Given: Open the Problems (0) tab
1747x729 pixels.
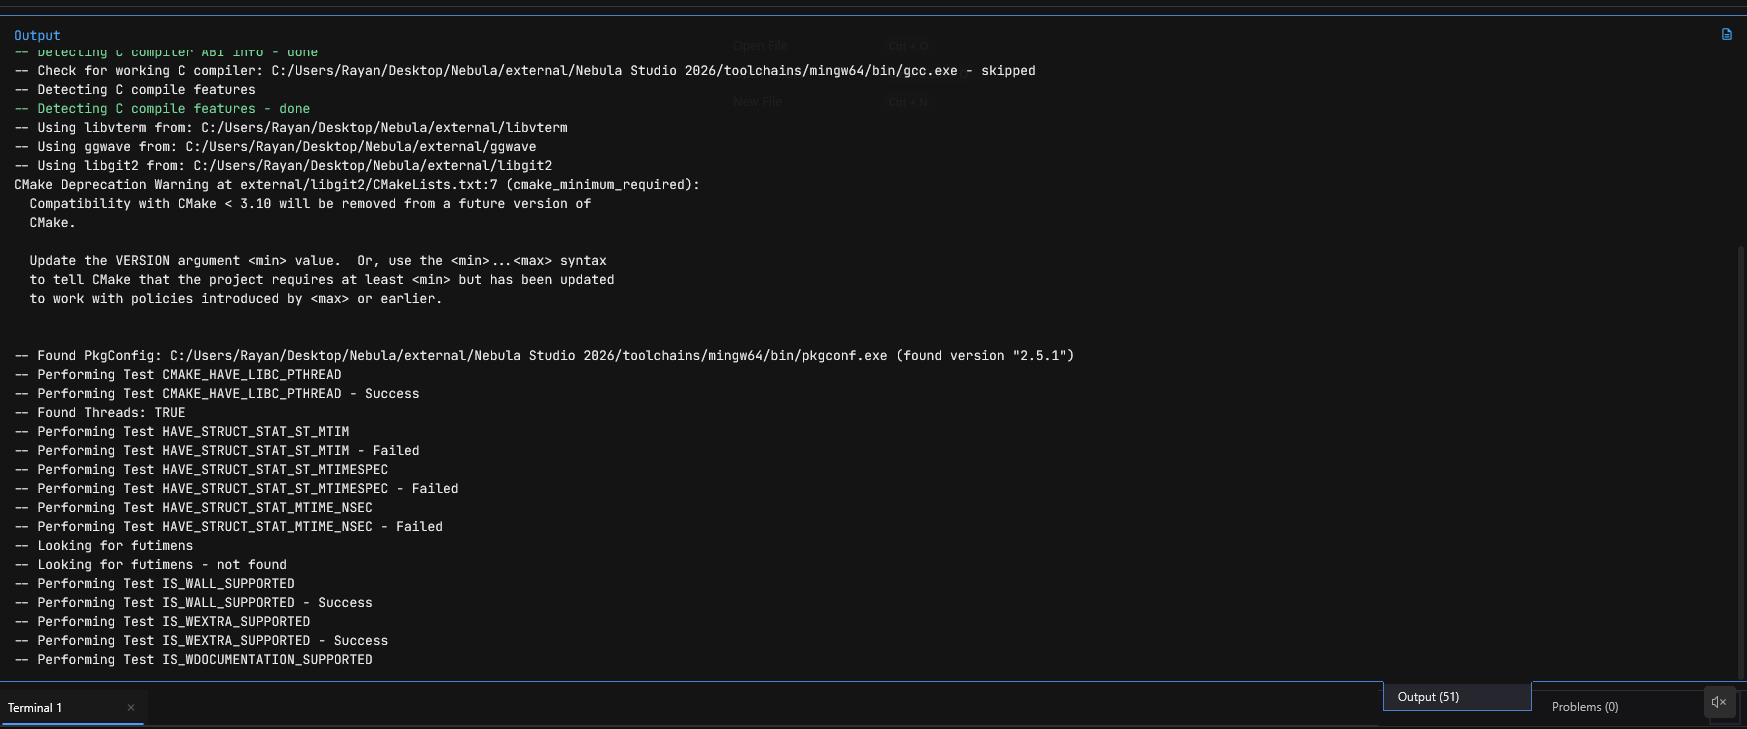Looking at the screenshot, I should point(1584,707).
